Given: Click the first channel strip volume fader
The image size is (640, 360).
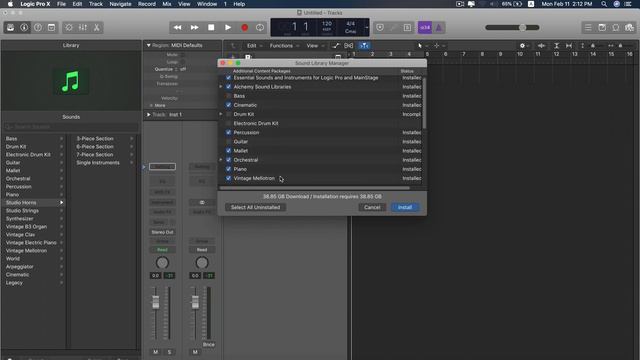Looking at the screenshot, I should coord(156,302).
